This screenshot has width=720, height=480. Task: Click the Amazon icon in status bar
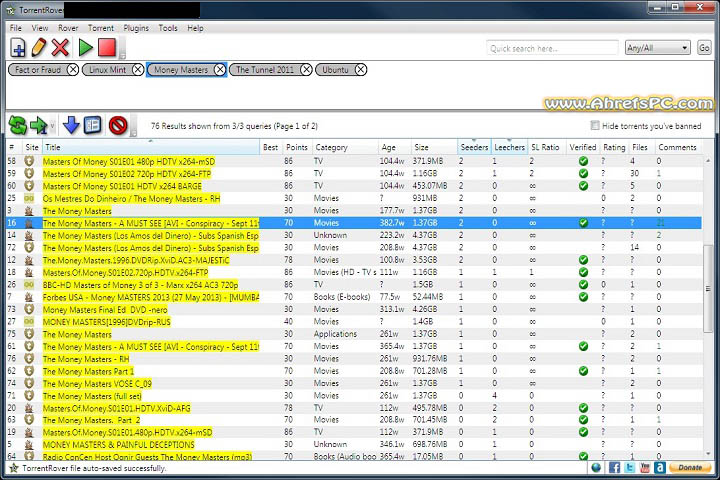[660, 468]
